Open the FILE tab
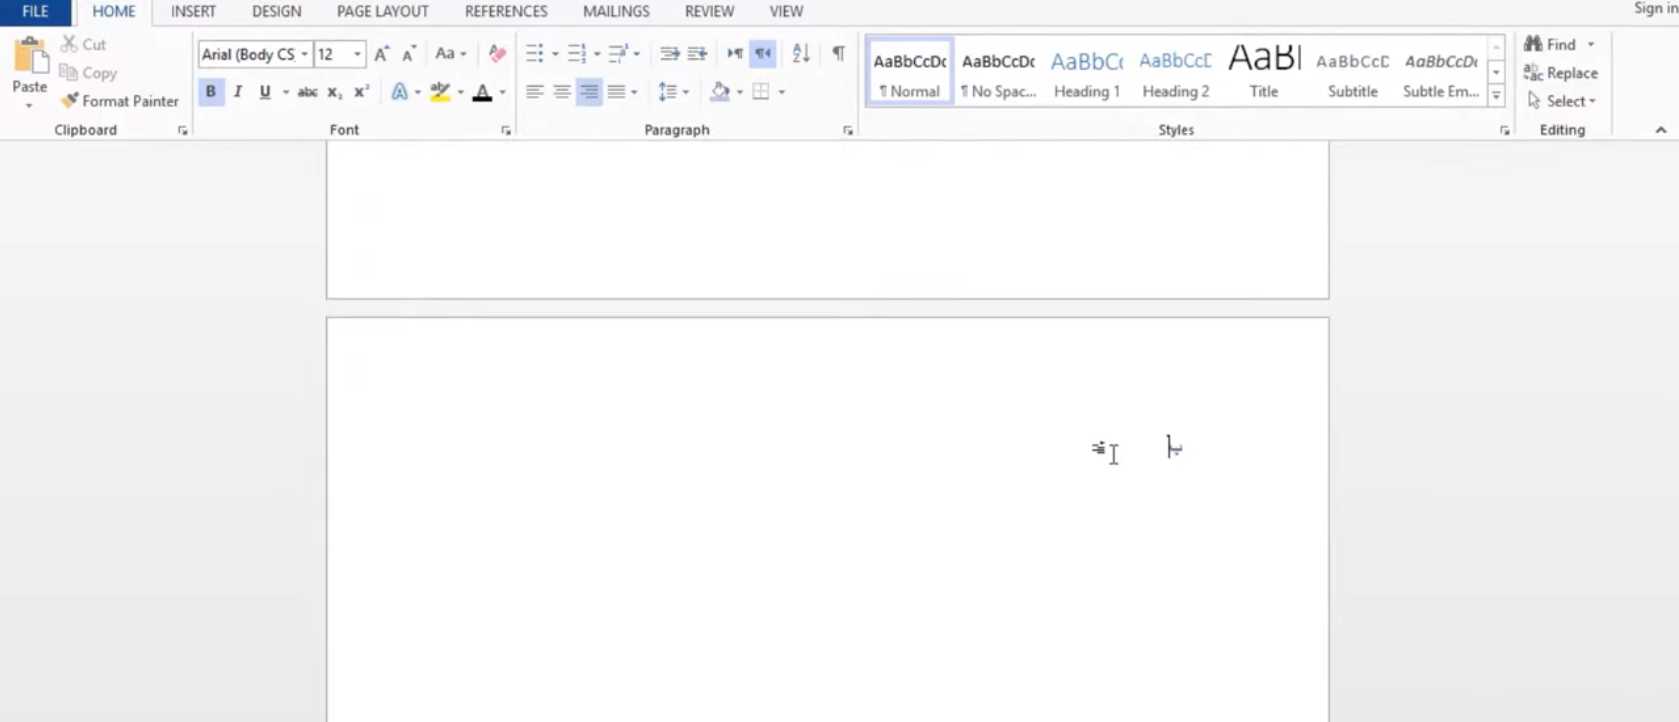Image resolution: width=1679 pixels, height=722 pixels. point(35,12)
